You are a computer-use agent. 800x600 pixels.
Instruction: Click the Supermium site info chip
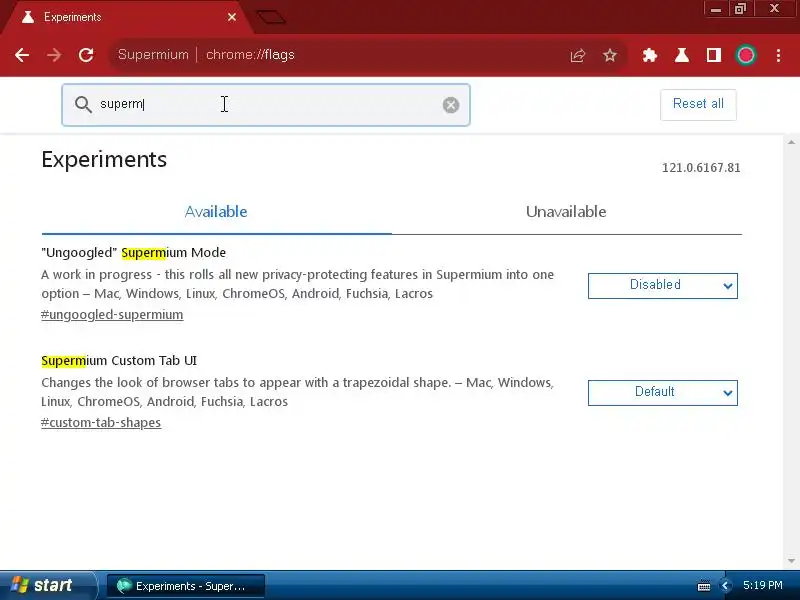click(x=153, y=55)
